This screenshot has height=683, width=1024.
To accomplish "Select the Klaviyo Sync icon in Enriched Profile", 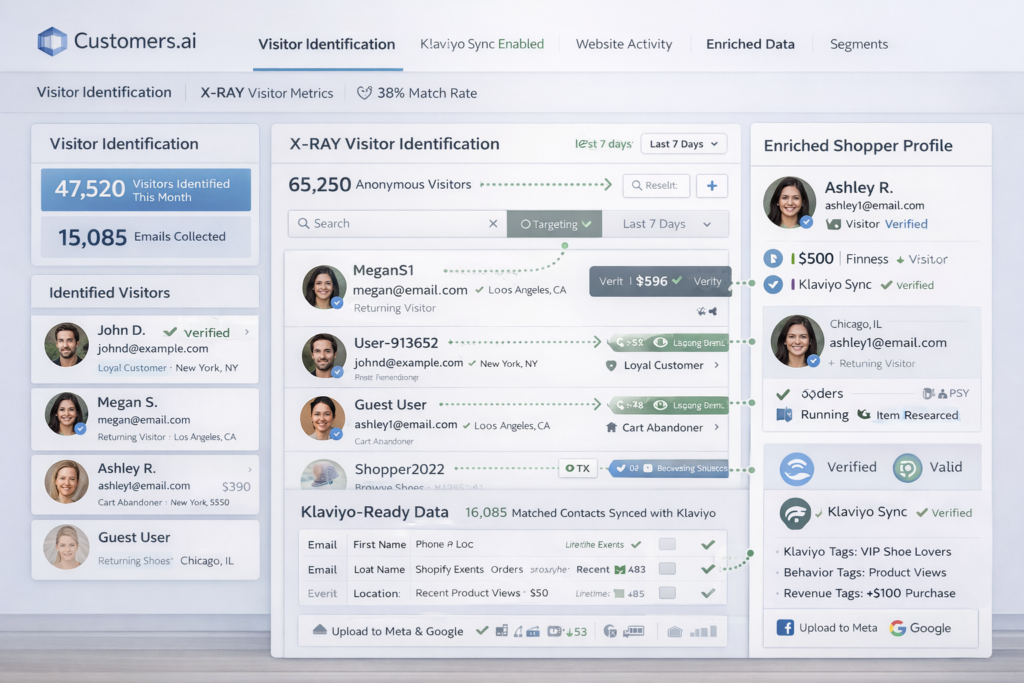I will tap(796, 512).
